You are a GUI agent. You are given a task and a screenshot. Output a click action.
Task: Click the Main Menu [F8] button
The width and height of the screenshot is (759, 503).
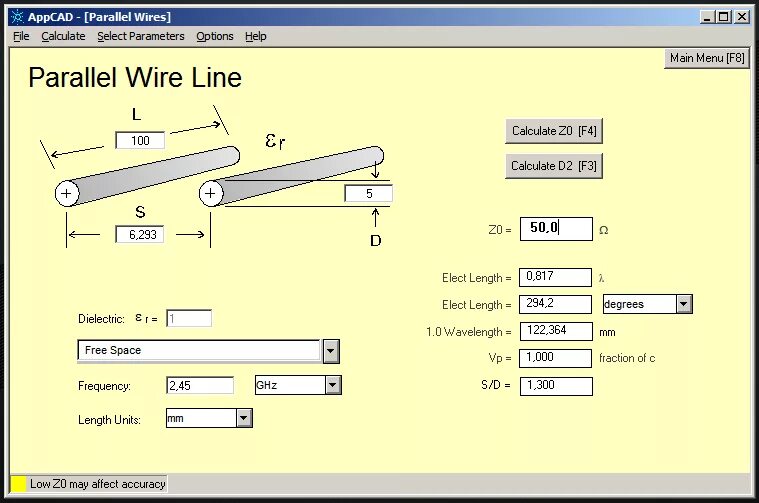tap(707, 58)
